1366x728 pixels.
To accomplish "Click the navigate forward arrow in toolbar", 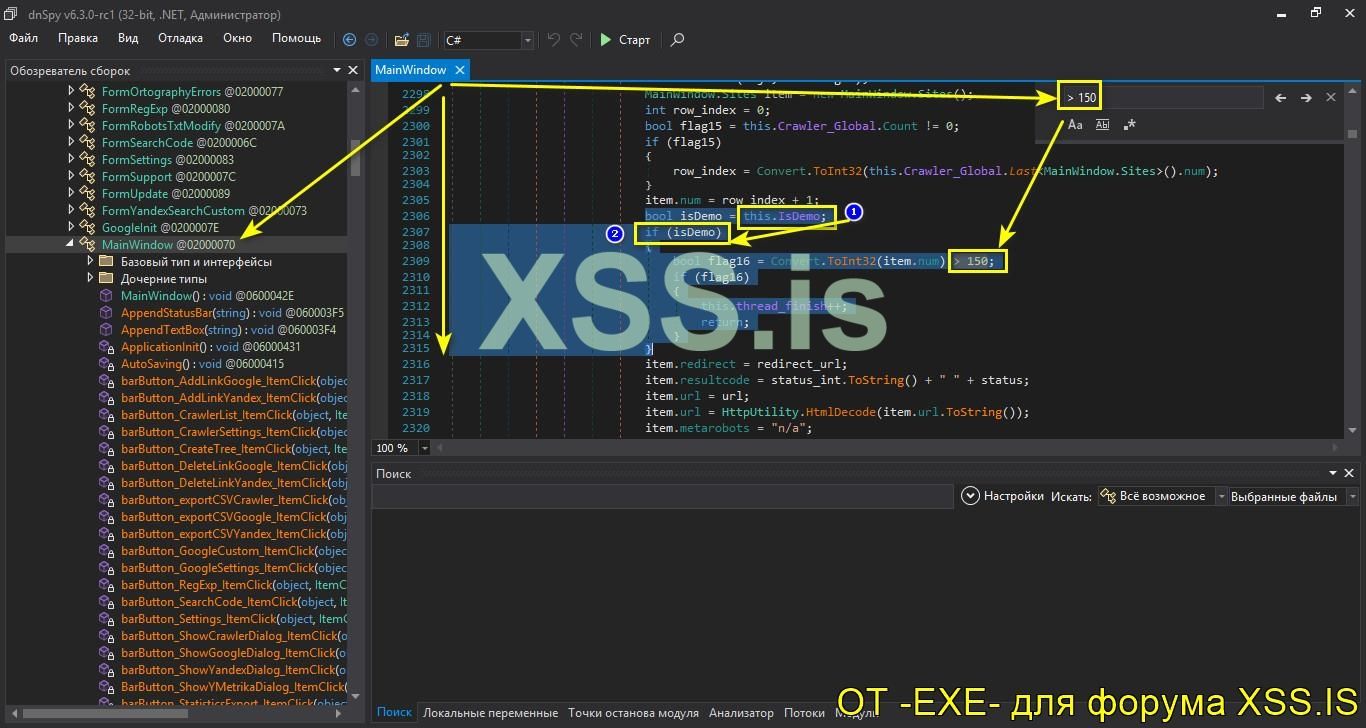I will pyautogui.click(x=371, y=40).
